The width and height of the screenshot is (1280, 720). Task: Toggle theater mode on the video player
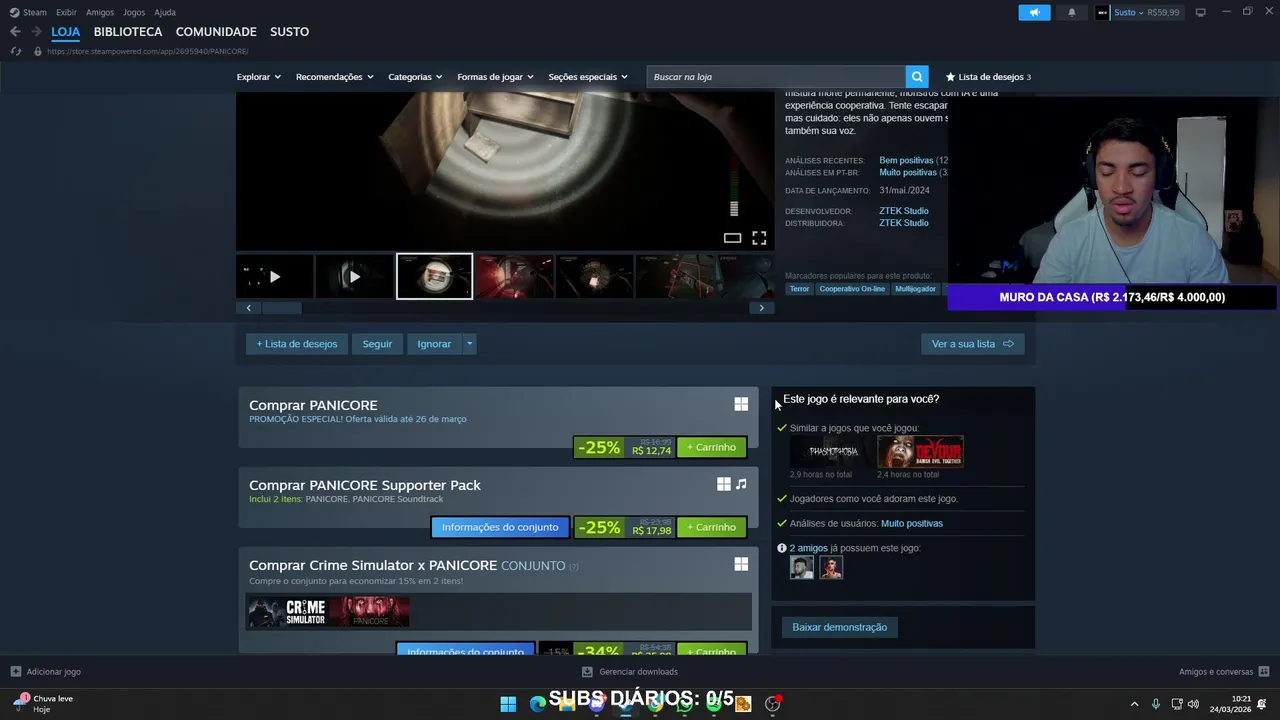pos(732,238)
